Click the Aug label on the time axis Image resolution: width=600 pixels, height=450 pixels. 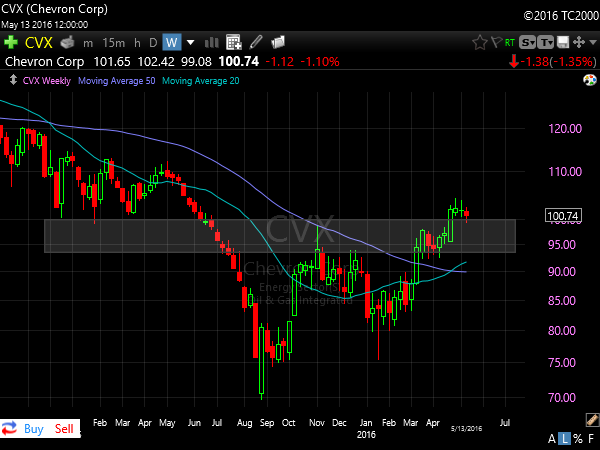(245, 423)
